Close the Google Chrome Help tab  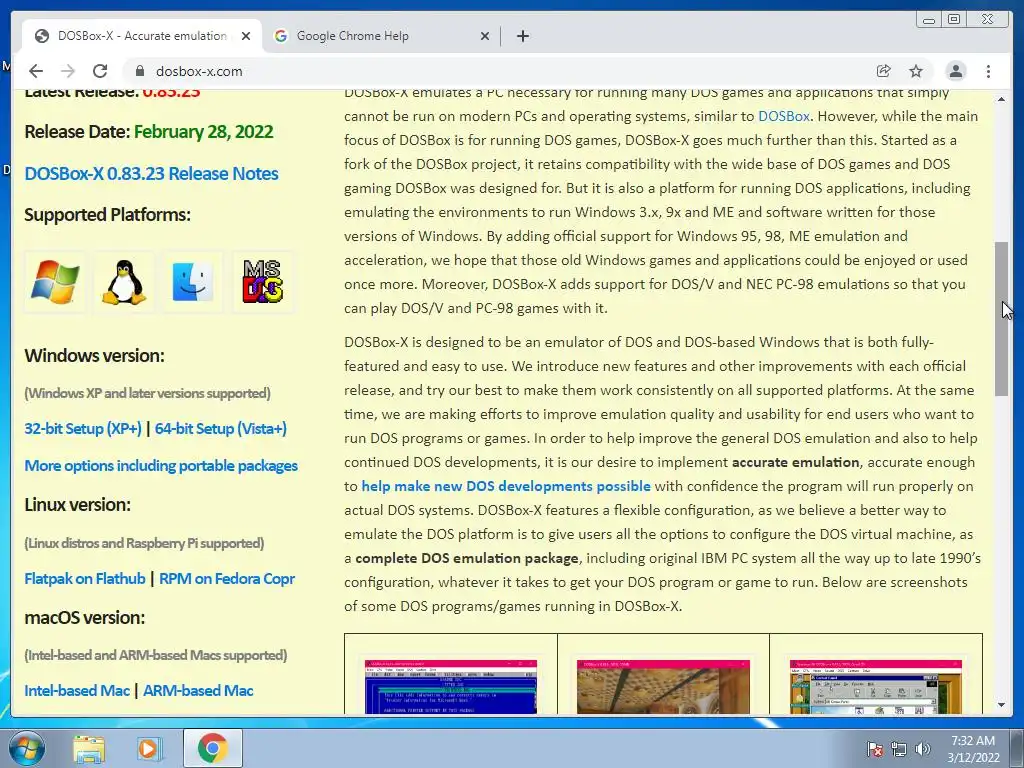(485, 36)
